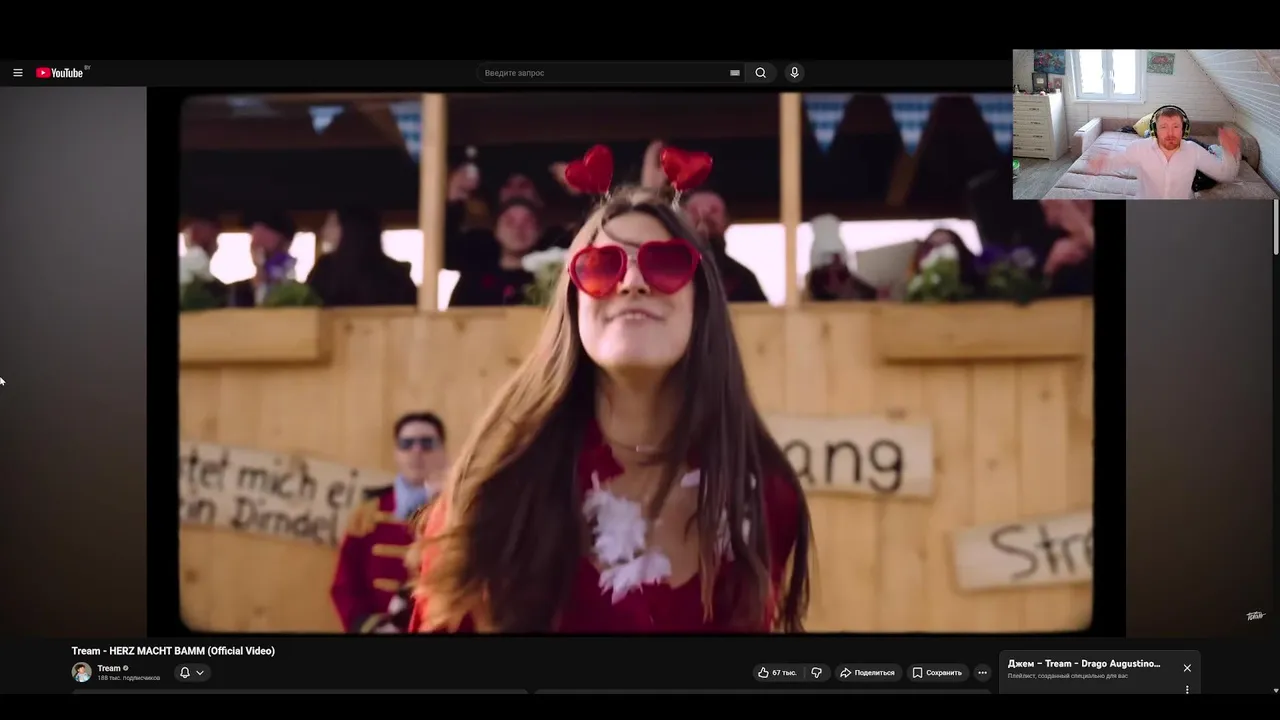
Task: Dislike the video with thumbs-down button
Action: coord(816,673)
